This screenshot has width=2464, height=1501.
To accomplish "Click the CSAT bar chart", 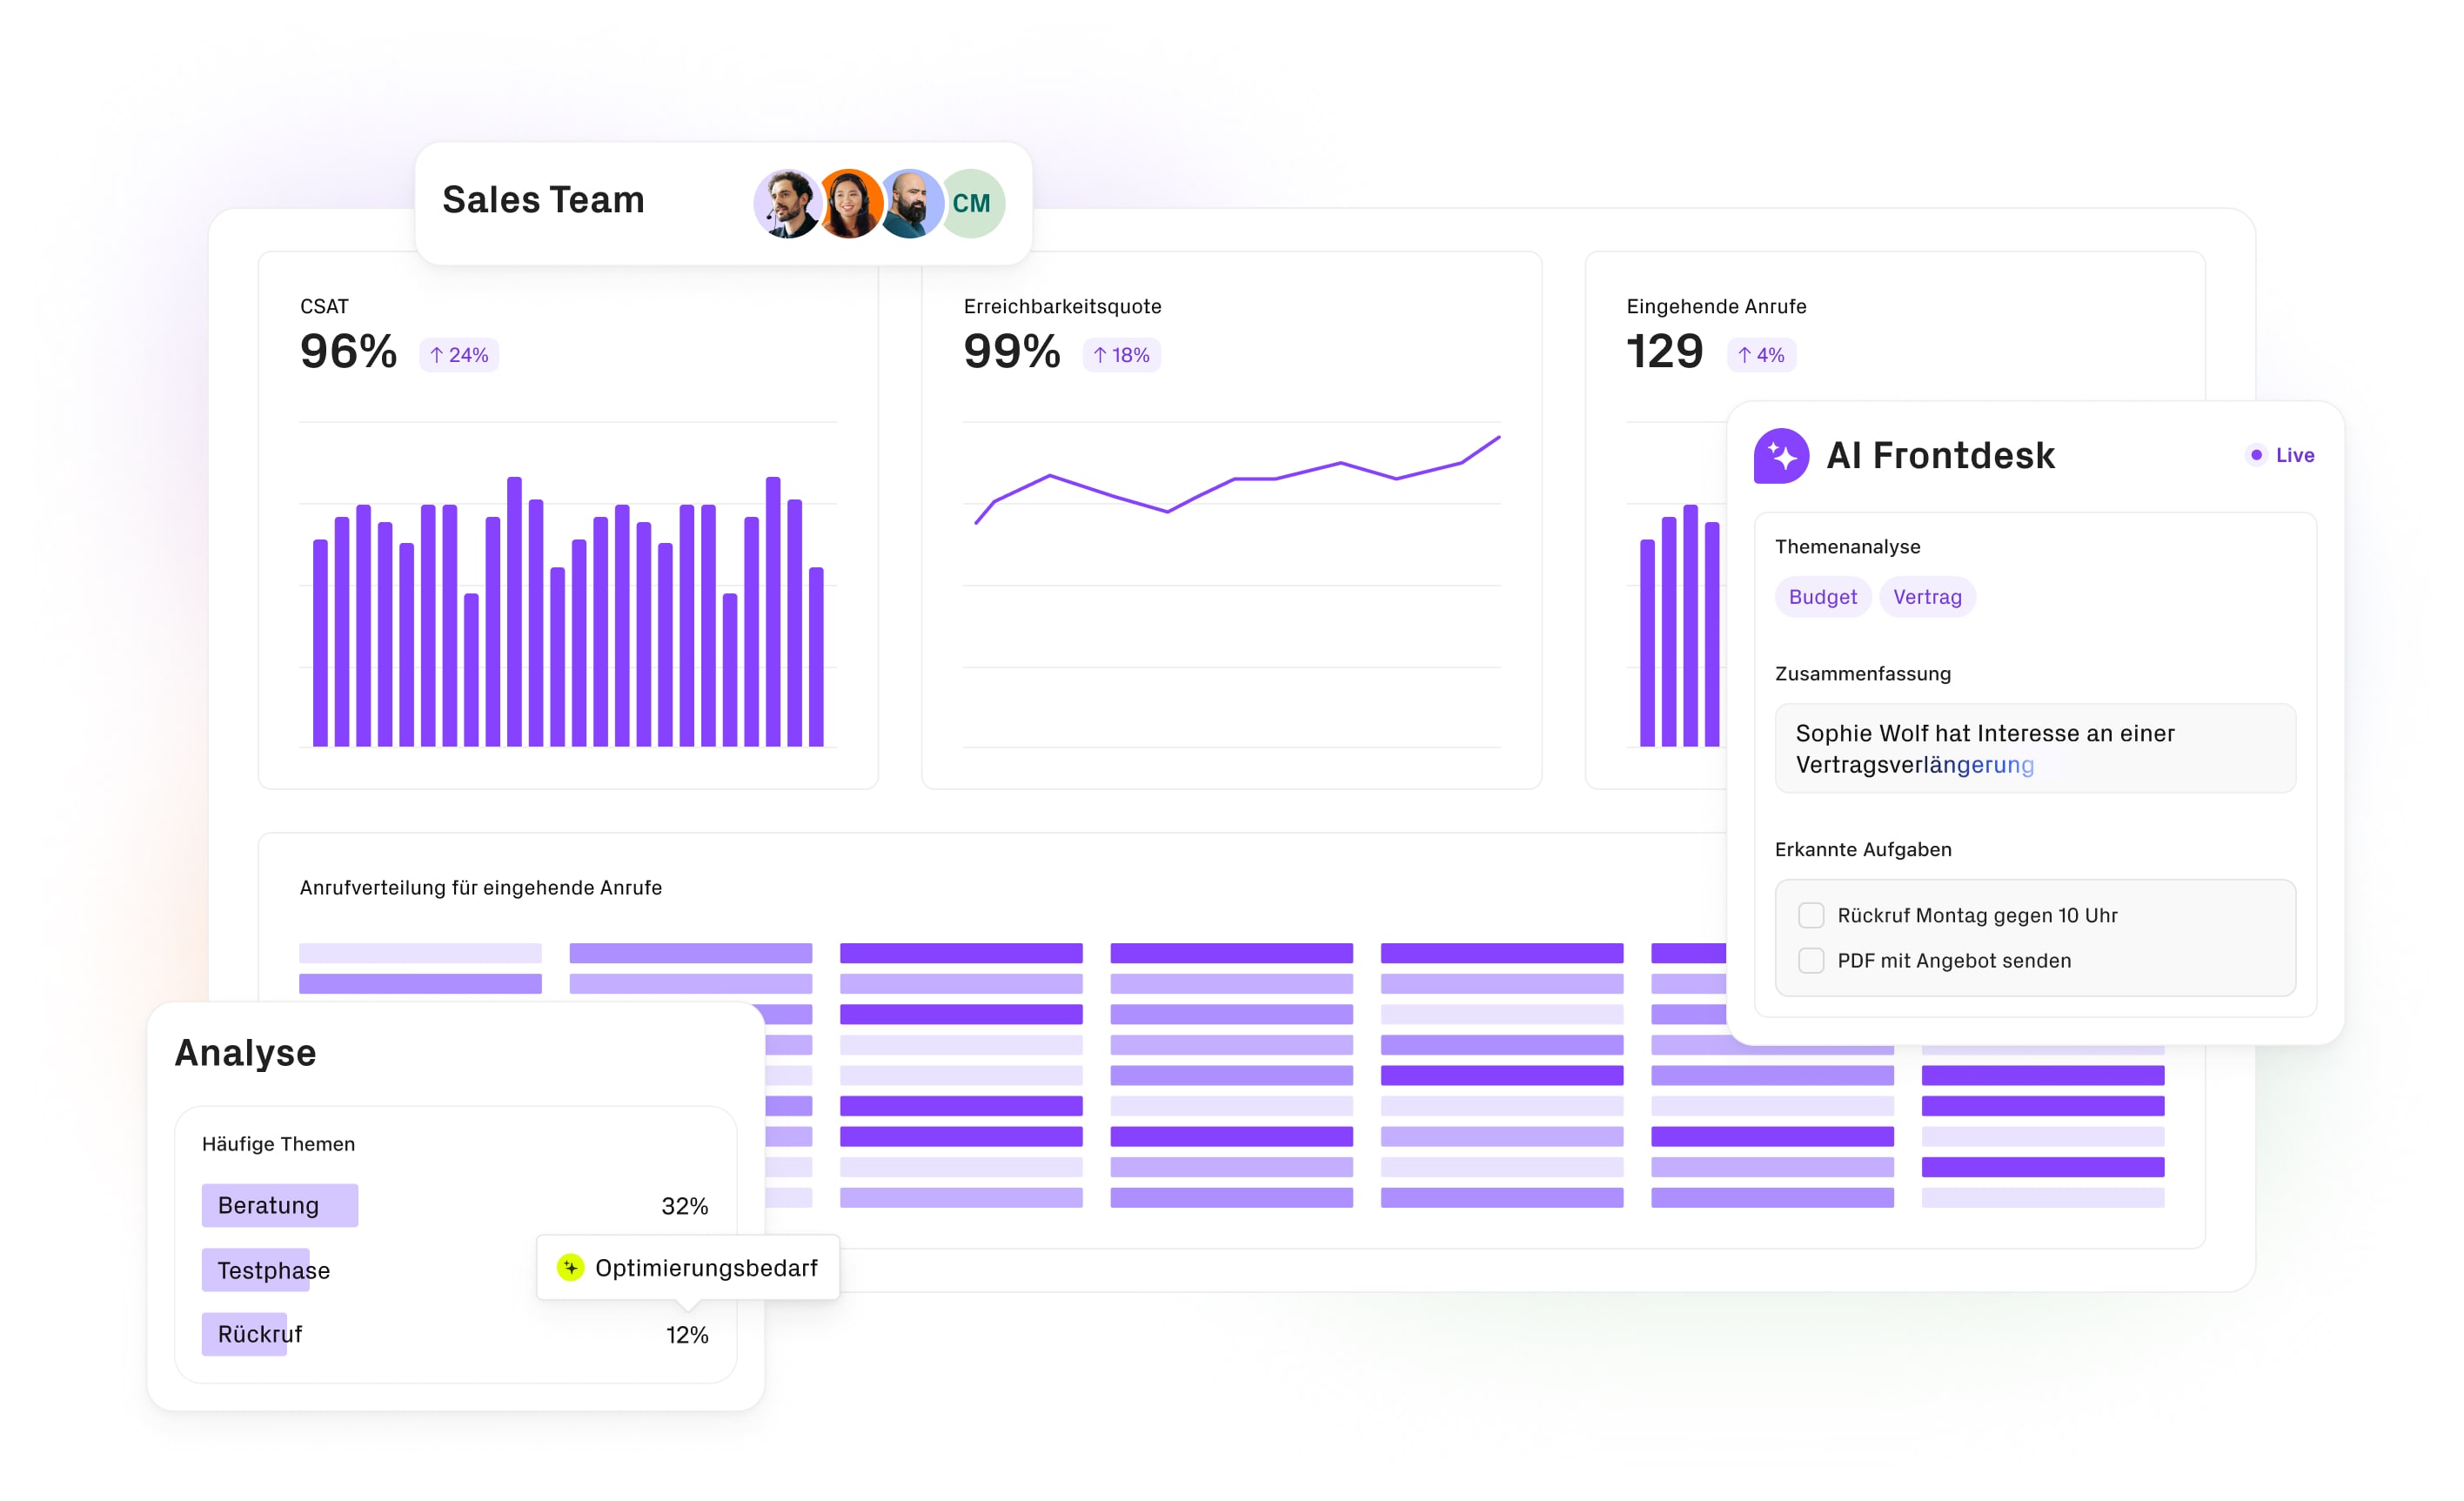I will 568,584.
